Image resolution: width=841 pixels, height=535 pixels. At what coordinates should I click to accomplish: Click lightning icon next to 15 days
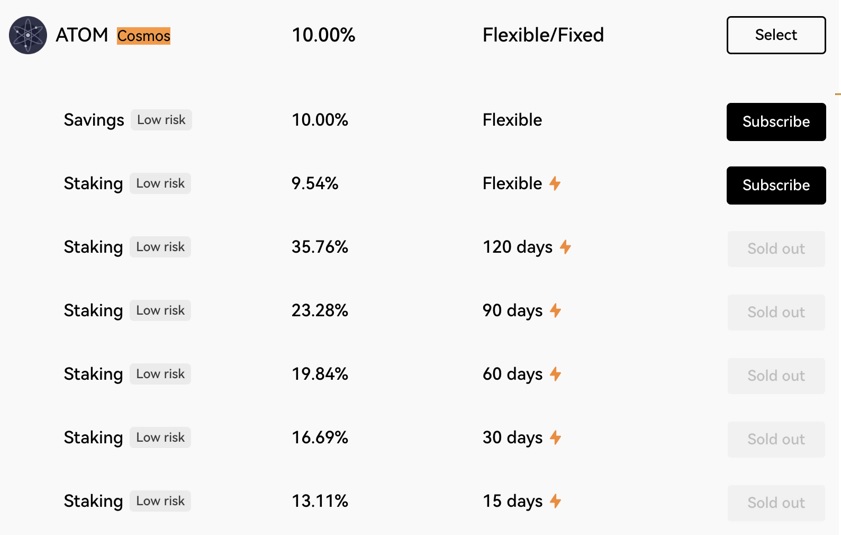pos(555,501)
